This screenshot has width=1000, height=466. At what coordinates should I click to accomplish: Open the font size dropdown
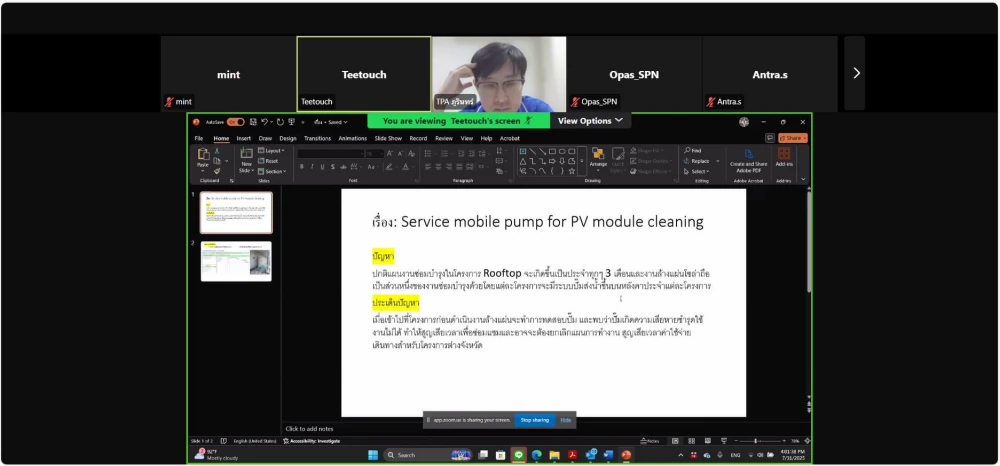click(x=381, y=154)
